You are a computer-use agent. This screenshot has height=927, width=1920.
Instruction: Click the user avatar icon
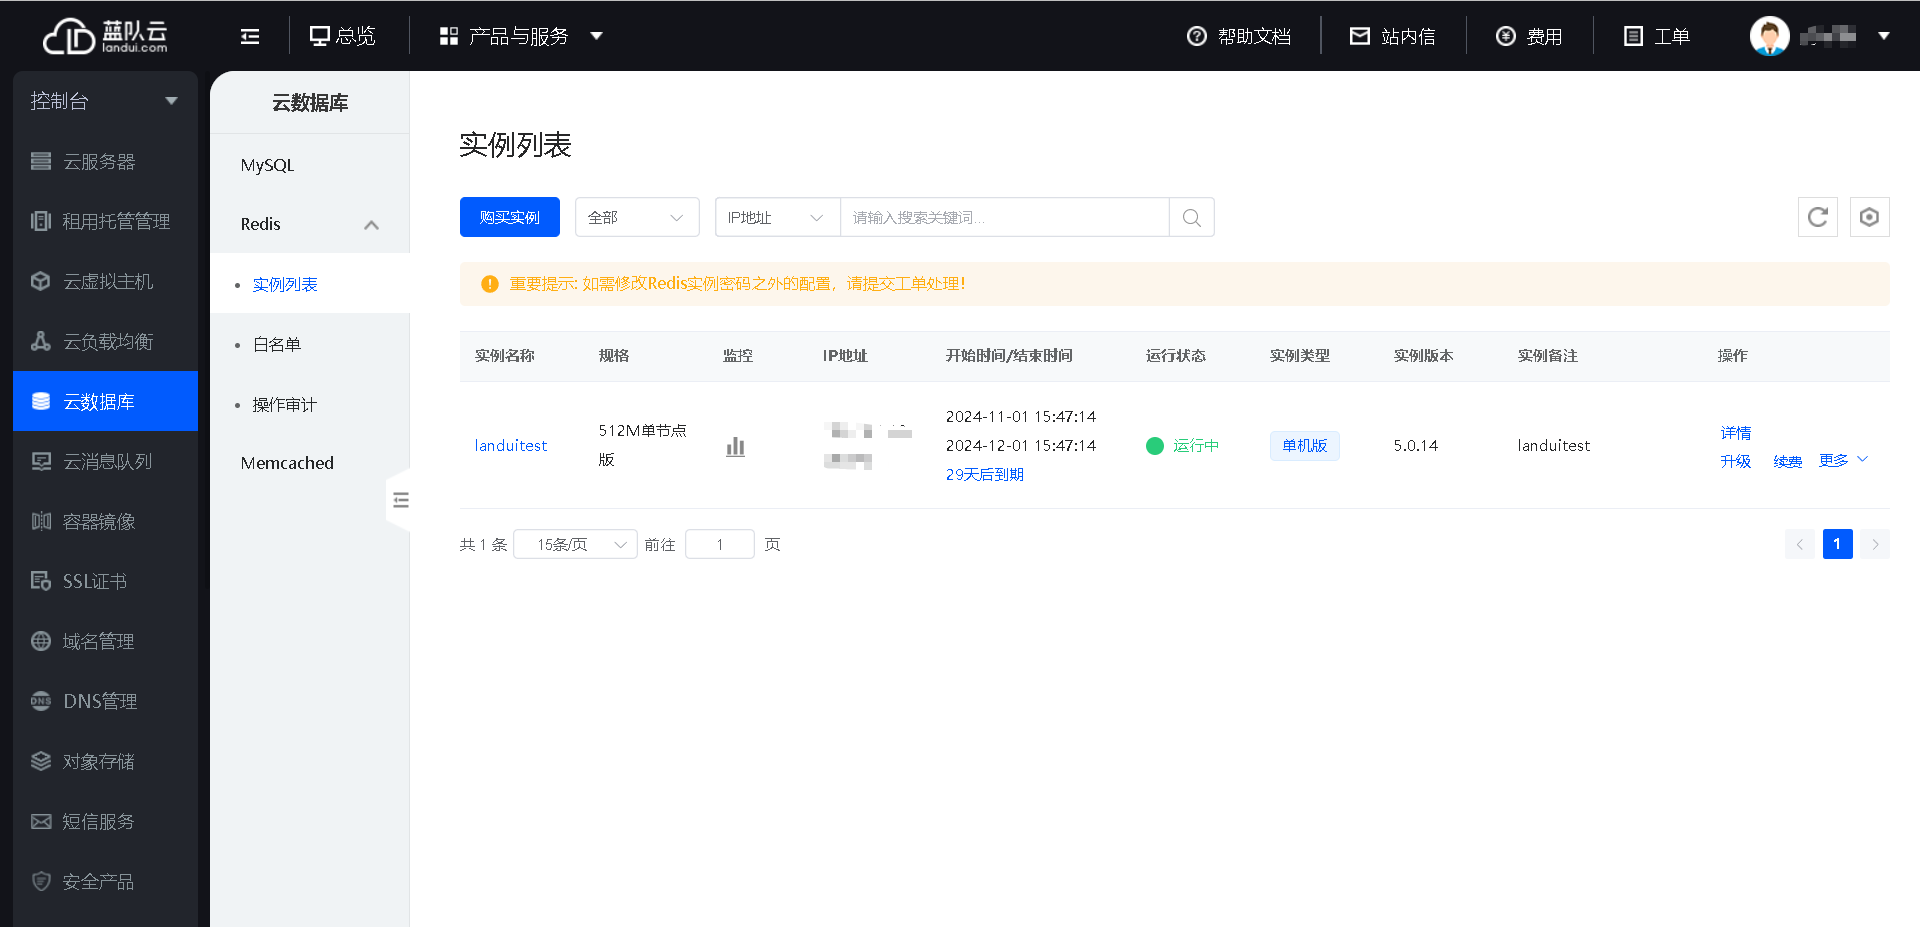coord(1768,36)
